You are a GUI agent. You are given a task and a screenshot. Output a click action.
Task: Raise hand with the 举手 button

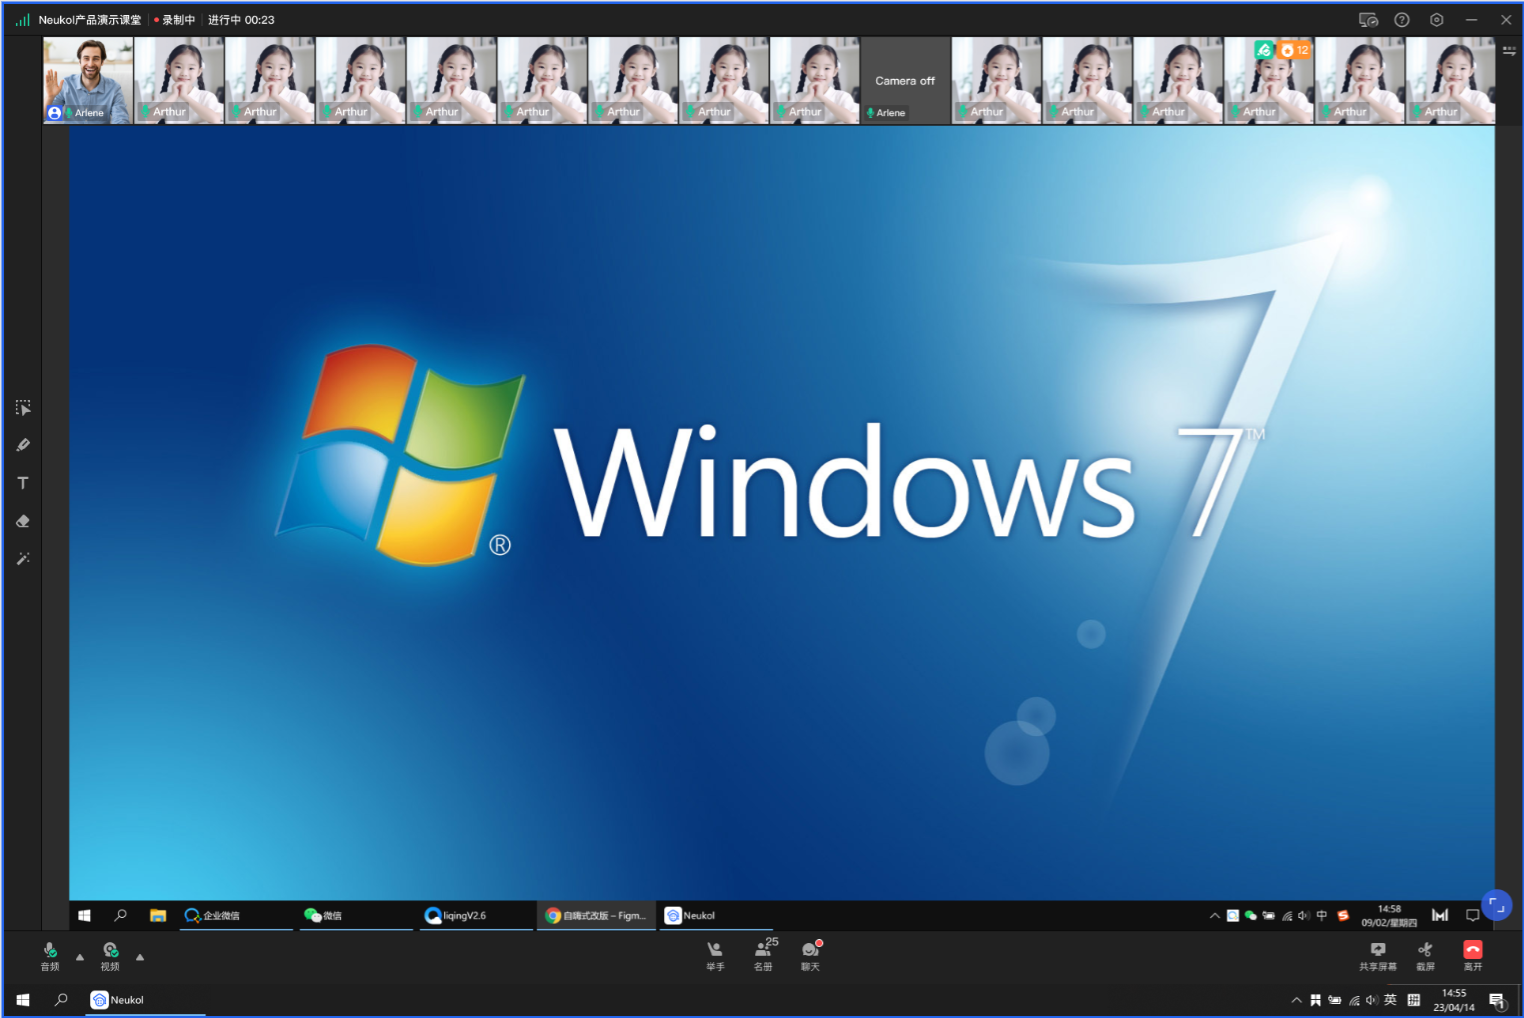[715, 956]
